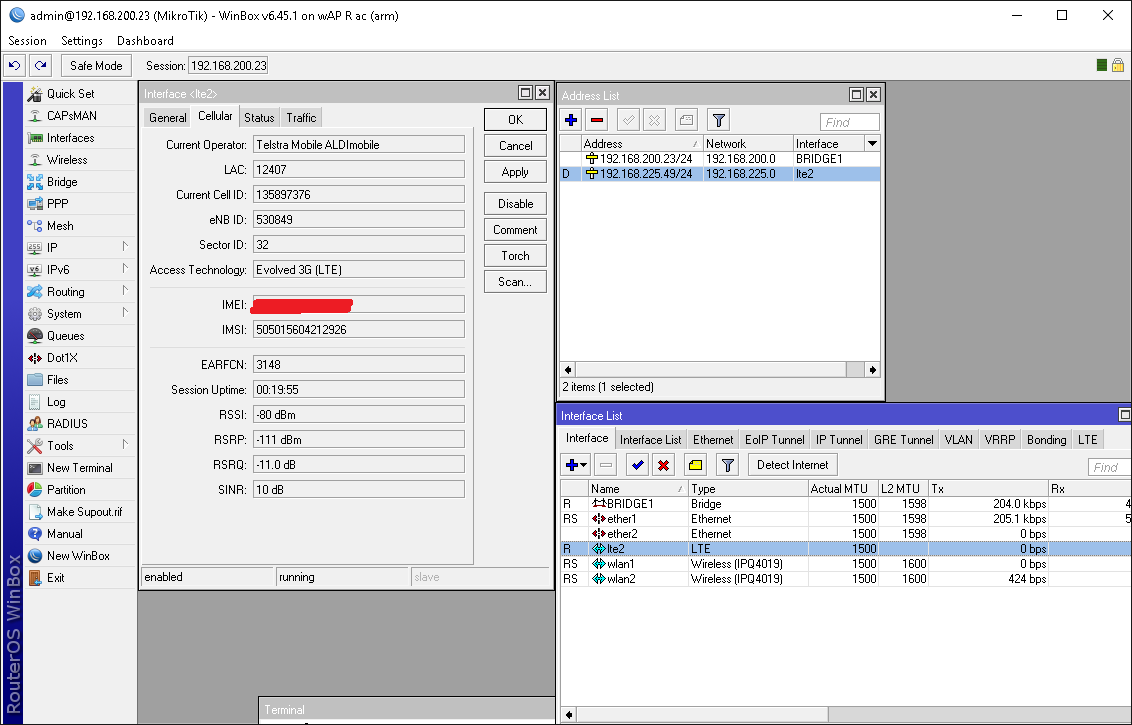Screen dimensions: 1132x725
Task: Switch to the Status tab
Action: (x=259, y=117)
